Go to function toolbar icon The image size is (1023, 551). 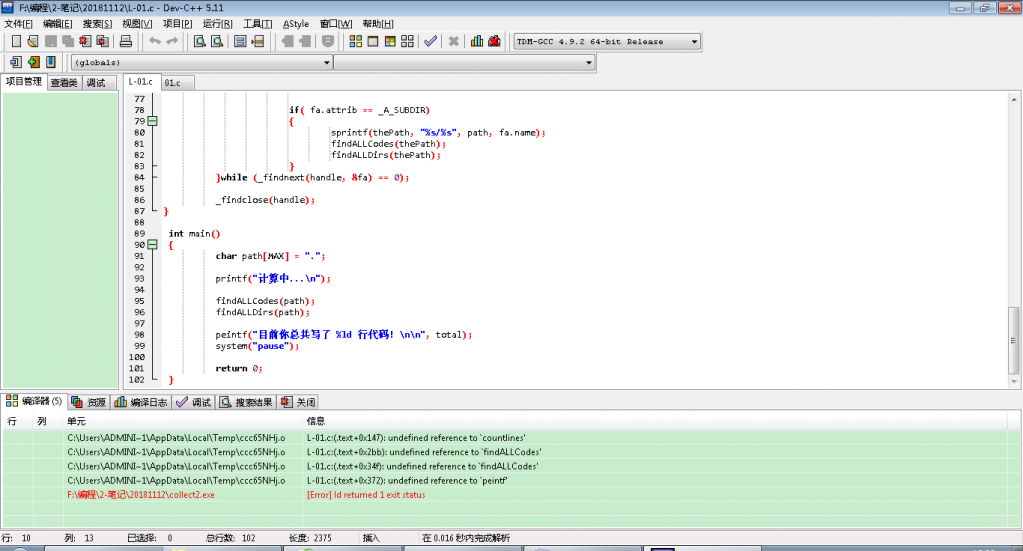240,41
